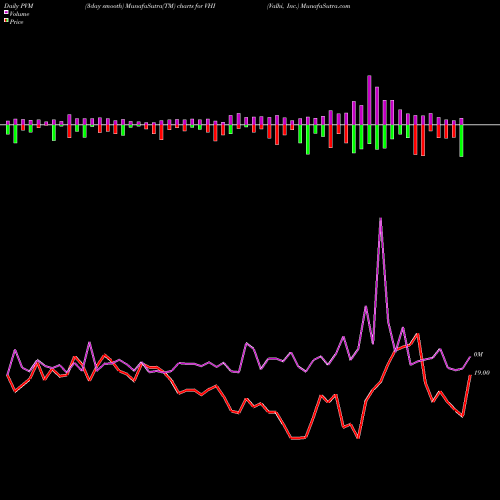Click the '0M' volume end label
Image resolution: width=500 pixels, height=500 pixels.
[x=478, y=355]
